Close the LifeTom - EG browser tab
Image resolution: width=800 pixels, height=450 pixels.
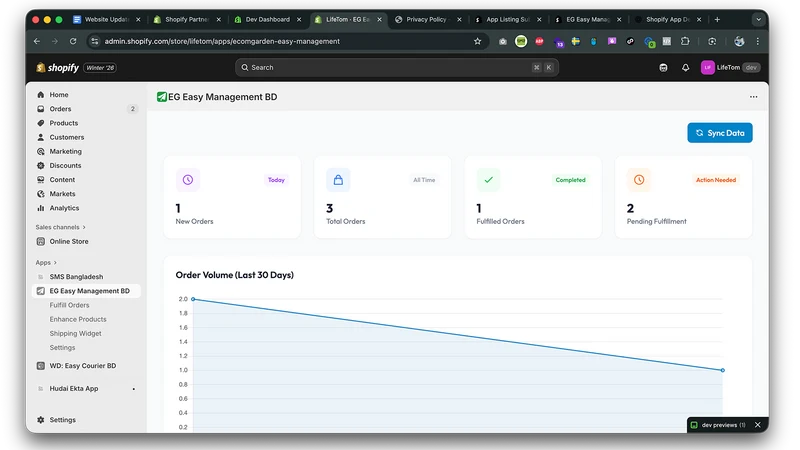[x=379, y=19]
